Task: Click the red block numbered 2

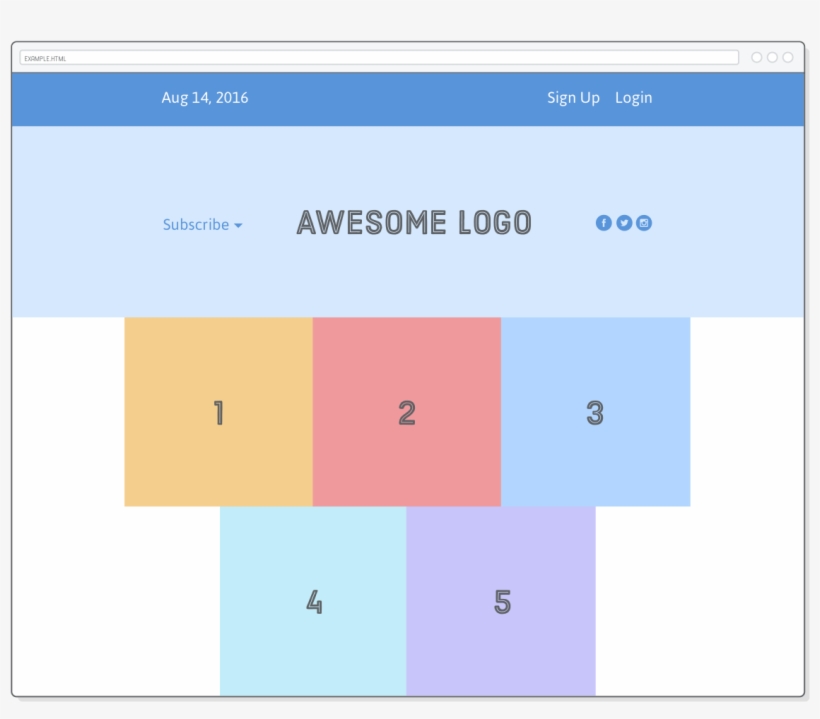Action: pyautogui.click(x=406, y=412)
